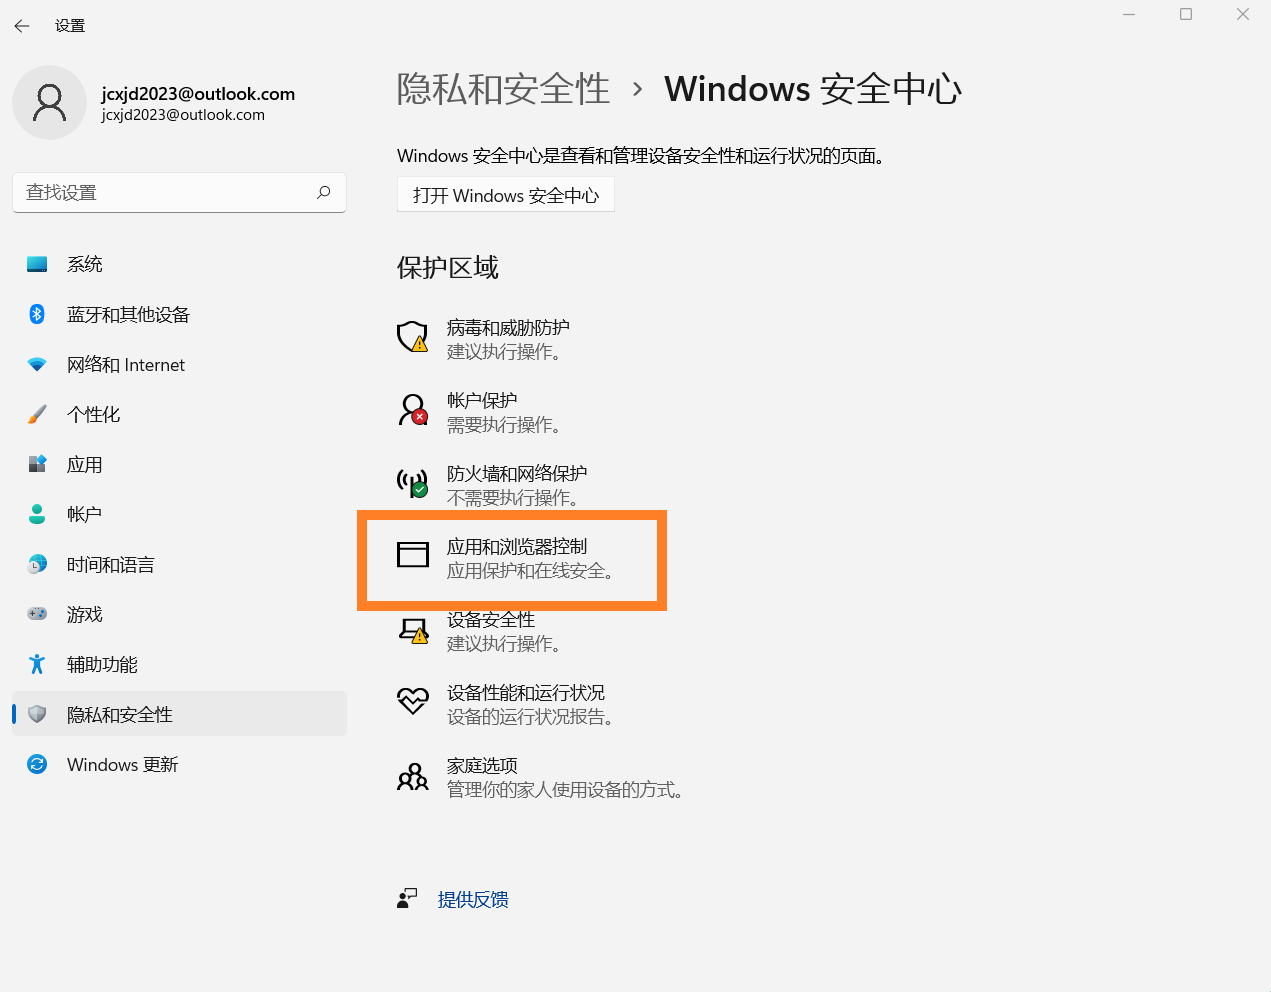The height and width of the screenshot is (992, 1271).
Task: Click the 应用 apps icon
Action: point(37,464)
